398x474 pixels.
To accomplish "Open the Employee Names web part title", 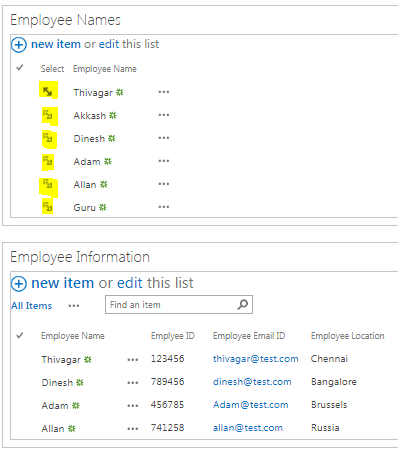I will 65,20.
